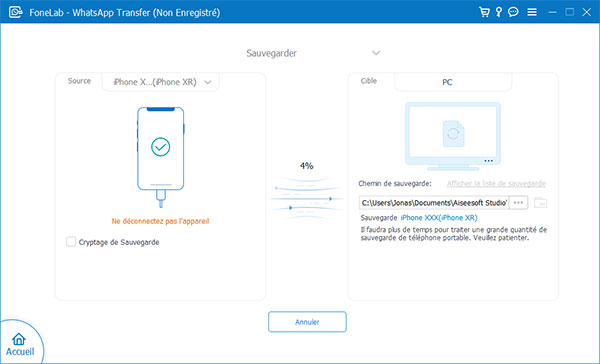Click the backup path input field
600x364 pixels.
click(x=434, y=202)
